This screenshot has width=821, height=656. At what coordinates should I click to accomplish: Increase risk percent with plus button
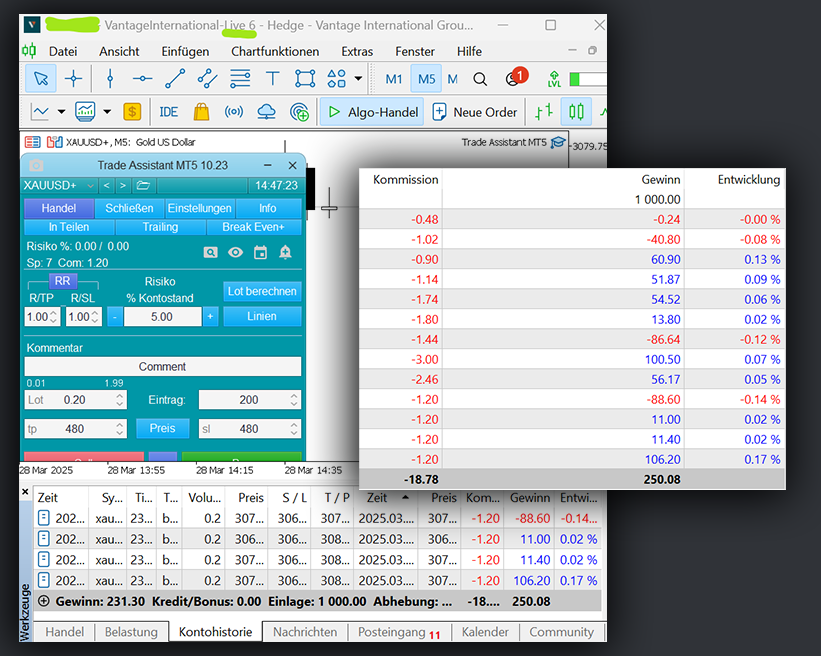pos(210,317)
